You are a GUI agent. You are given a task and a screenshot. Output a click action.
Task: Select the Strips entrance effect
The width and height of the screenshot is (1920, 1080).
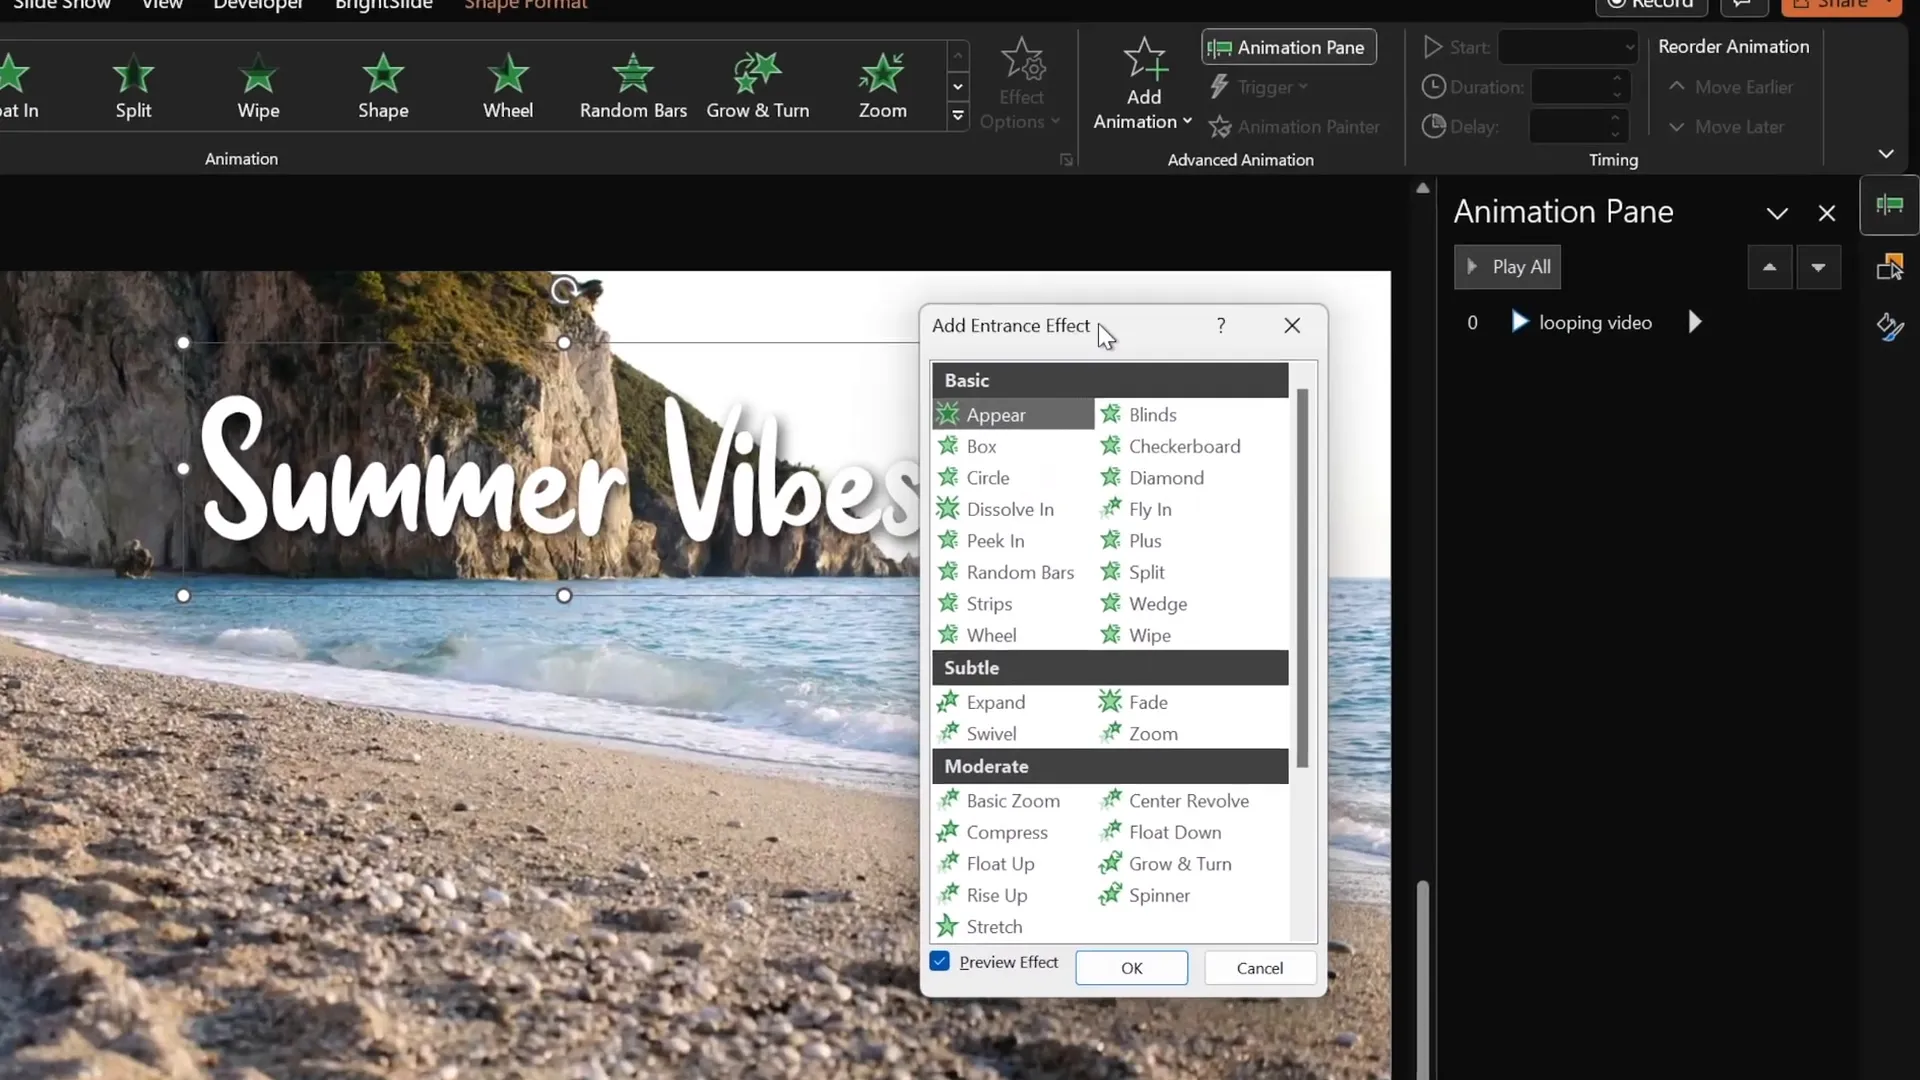coord(988,604)
